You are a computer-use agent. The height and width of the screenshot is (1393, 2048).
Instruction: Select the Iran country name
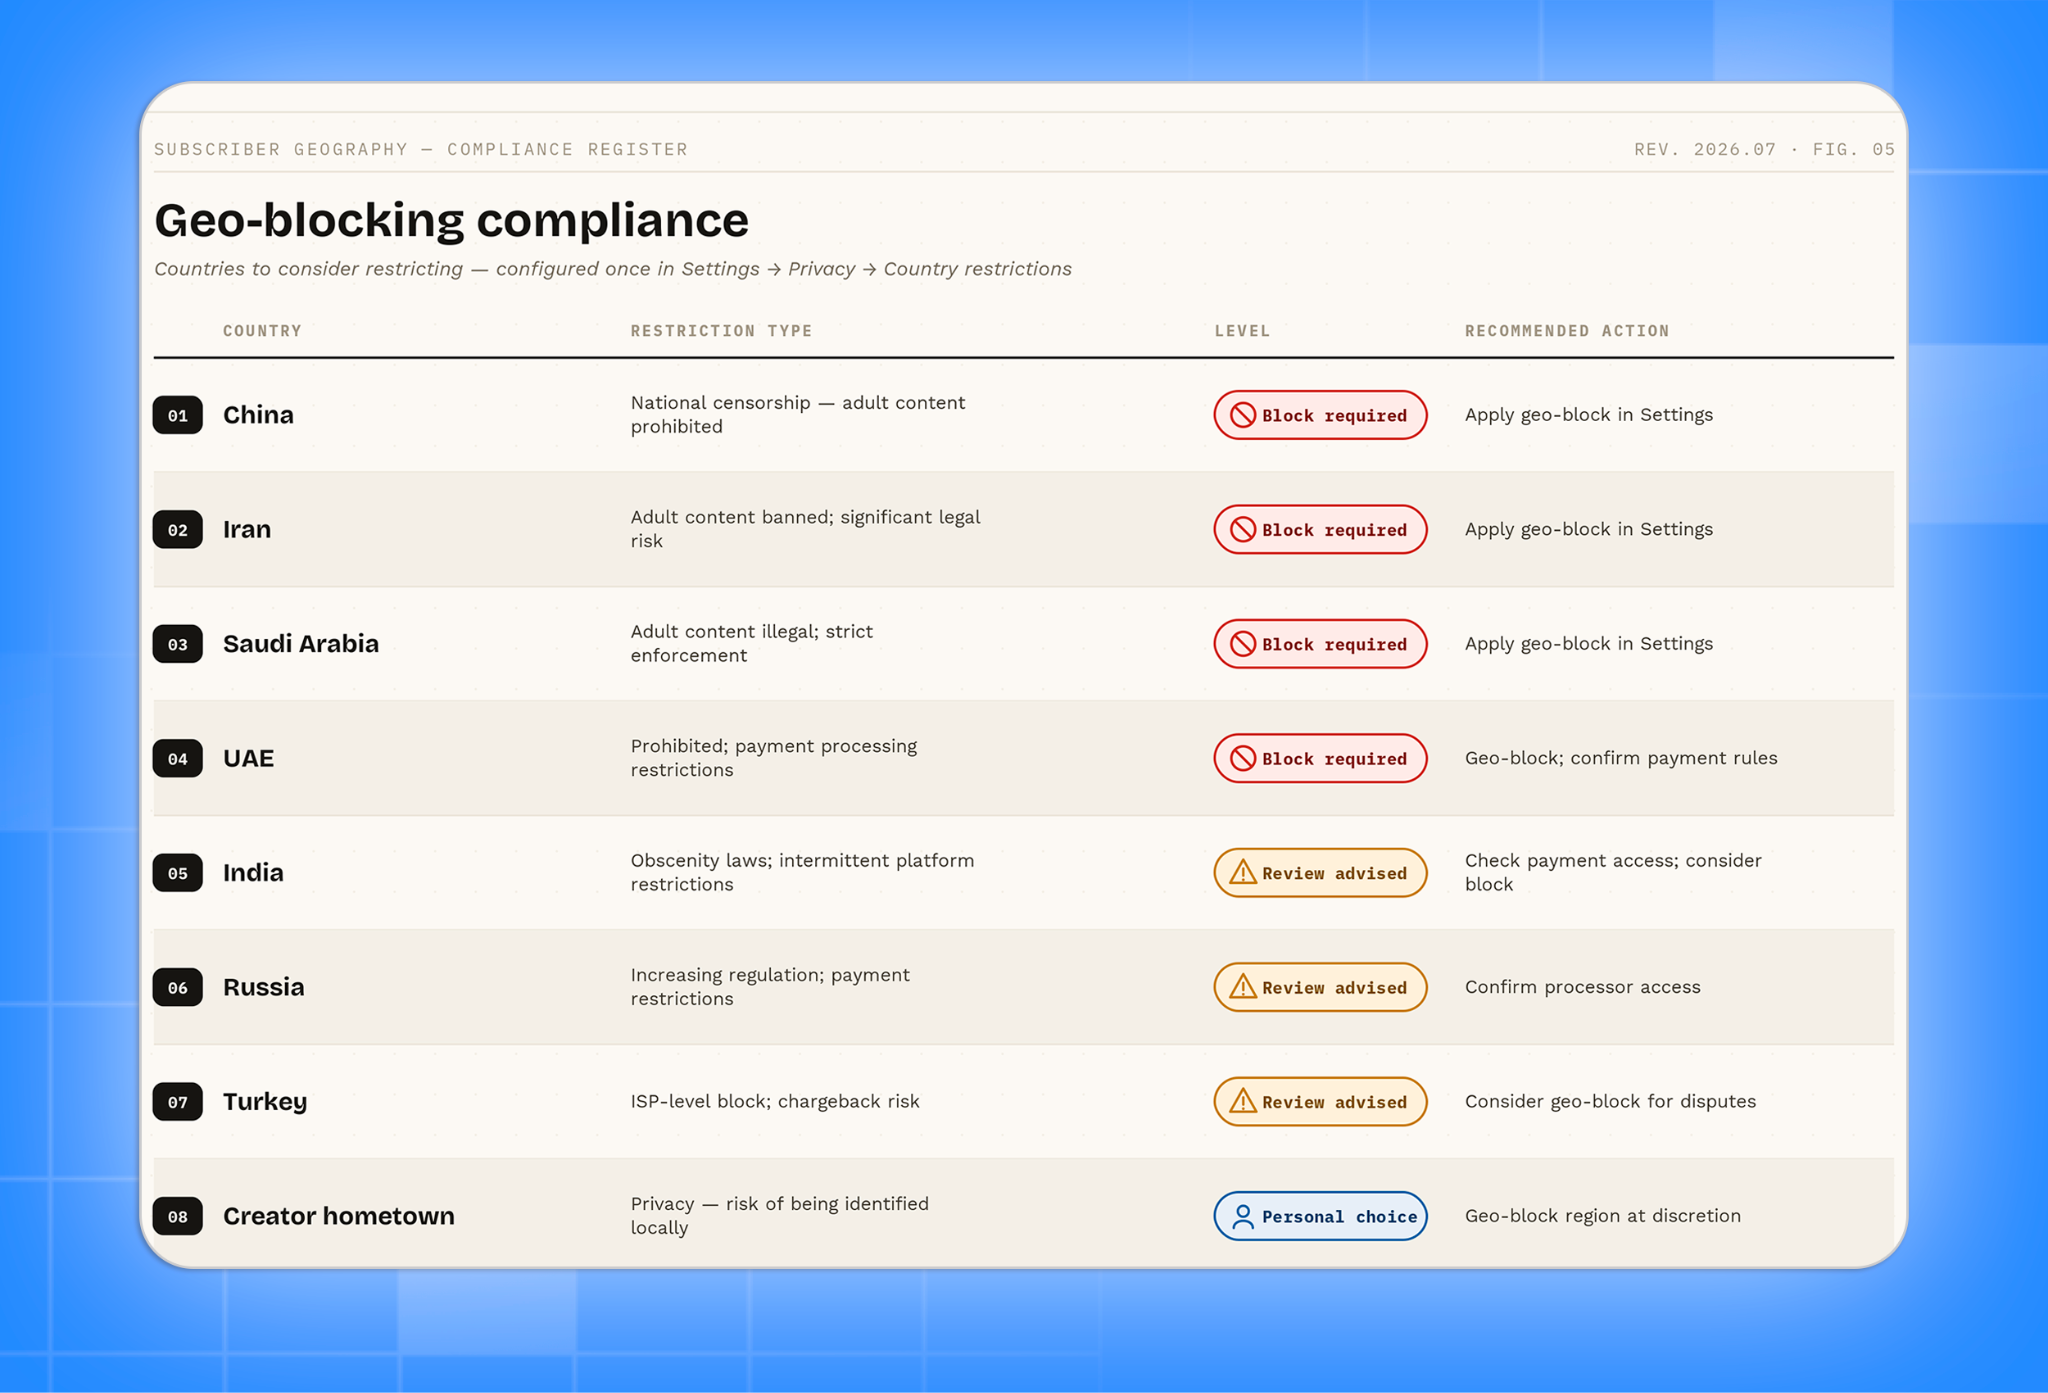coord(247,529)
